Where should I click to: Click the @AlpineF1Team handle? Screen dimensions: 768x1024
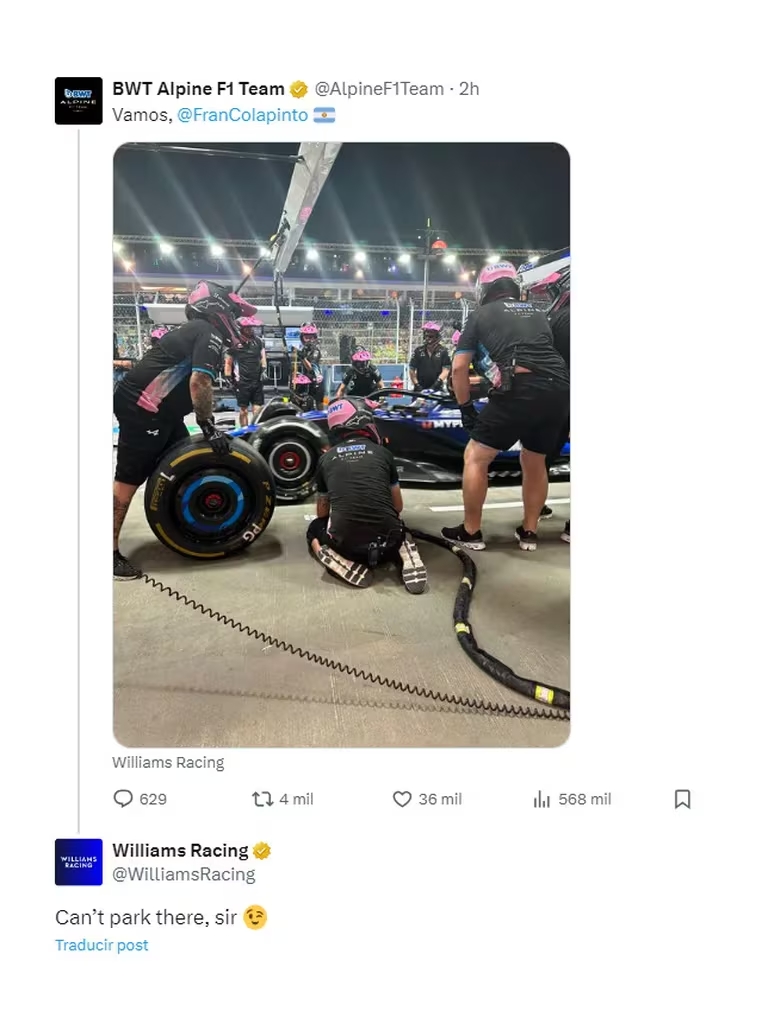click(379, 89)
